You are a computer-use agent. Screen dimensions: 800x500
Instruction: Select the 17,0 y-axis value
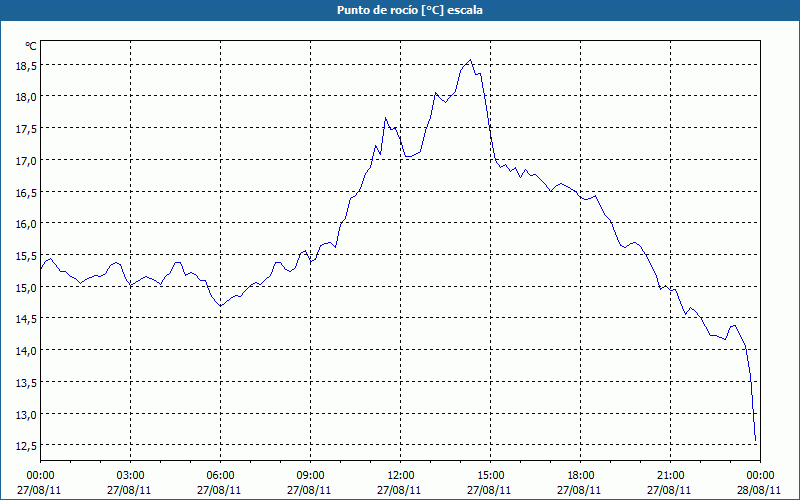pyautogui.click(x=27, y=161)
